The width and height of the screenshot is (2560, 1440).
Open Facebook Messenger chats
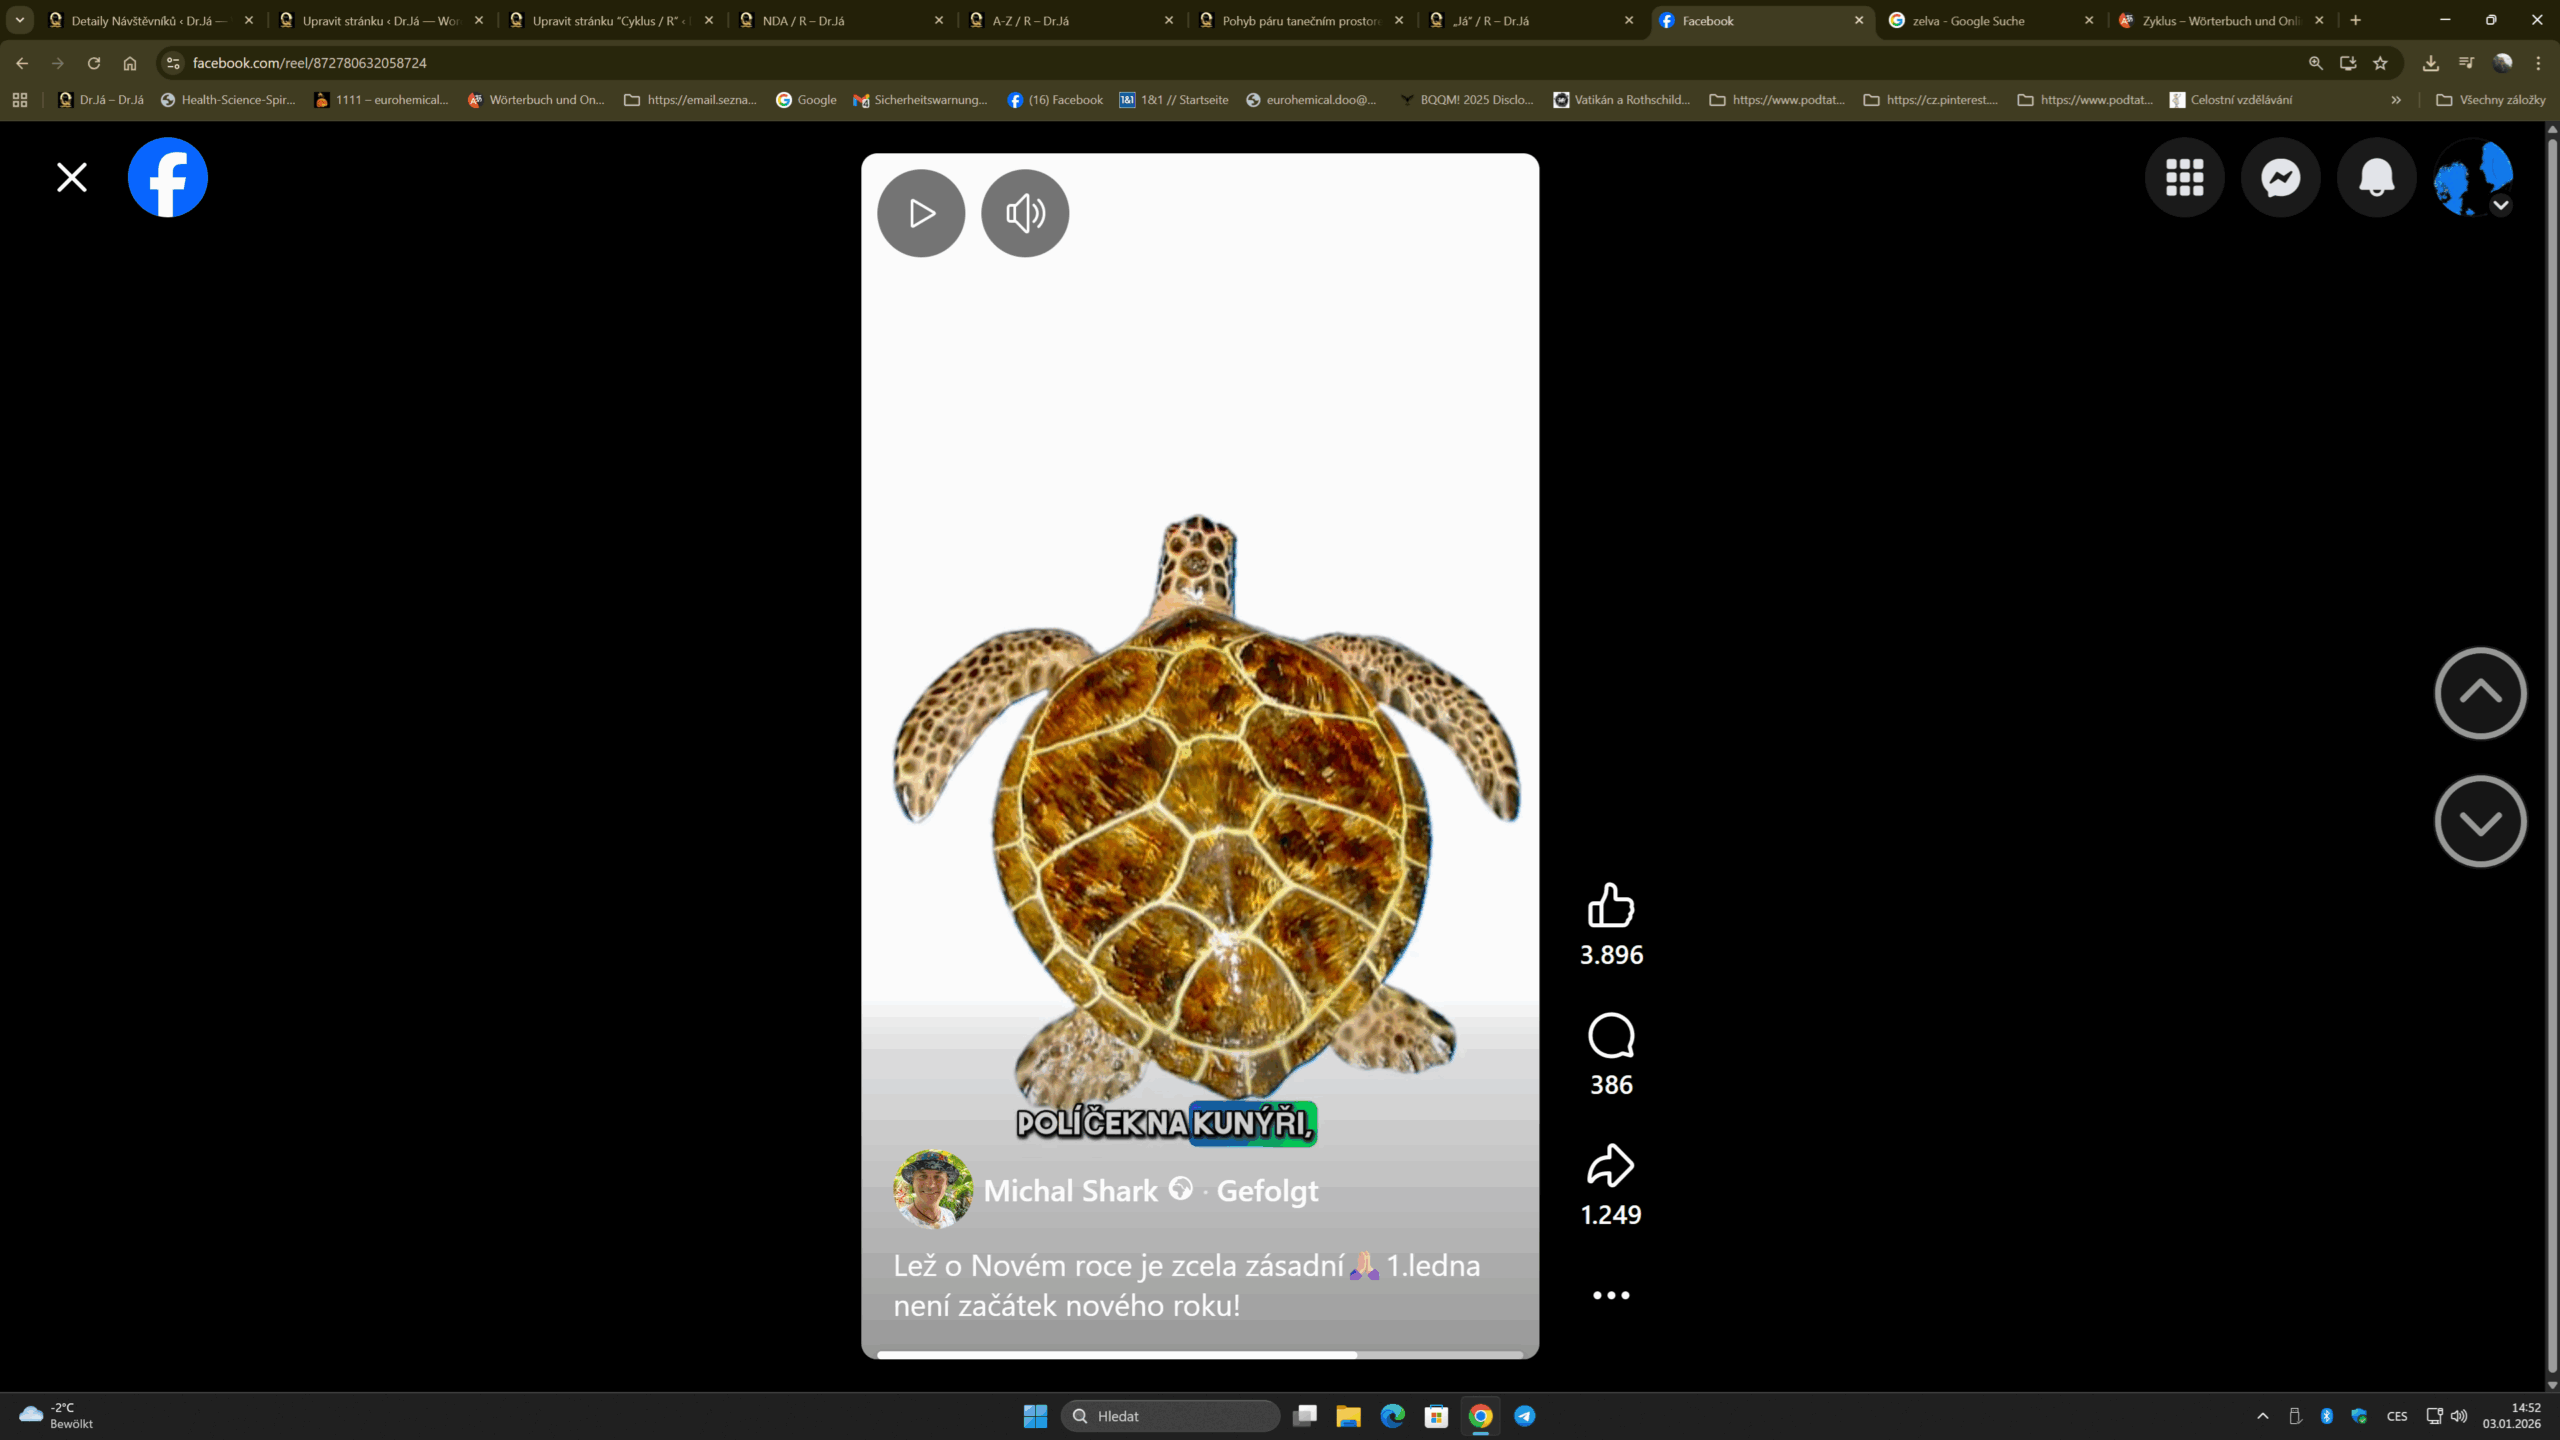(x=2280, y=178)
